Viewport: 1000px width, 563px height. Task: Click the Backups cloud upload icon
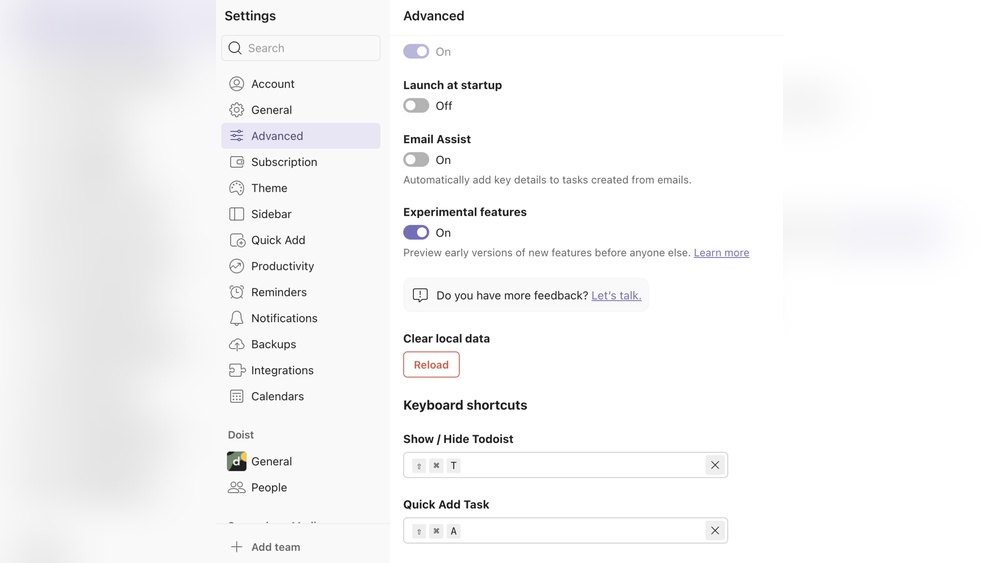pos(237,344)
